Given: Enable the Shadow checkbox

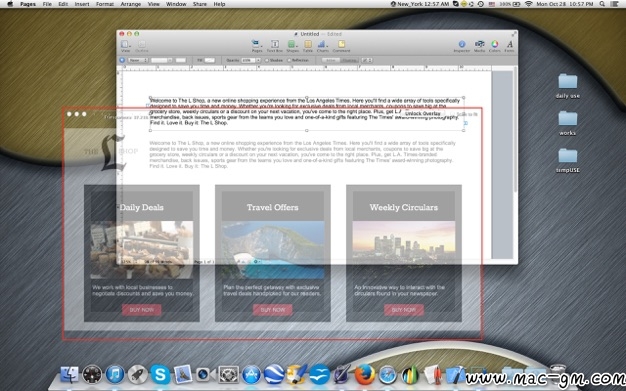Looking at the screenshot, I should pyautogui.click(x=267, y=60).
